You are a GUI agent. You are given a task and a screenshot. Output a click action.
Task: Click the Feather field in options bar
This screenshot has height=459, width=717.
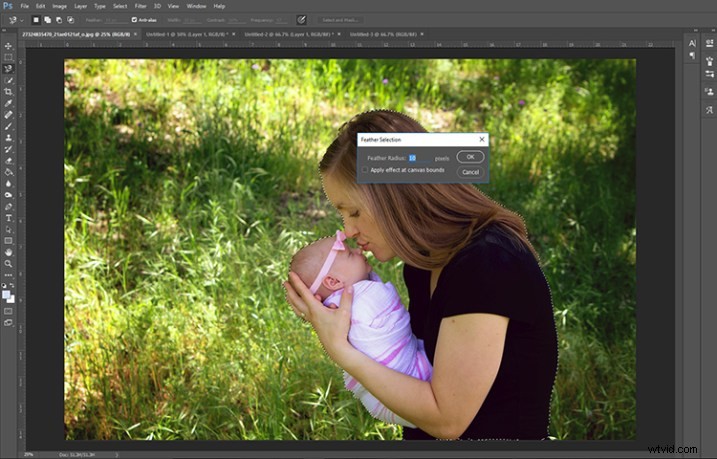[x=116, y=20]
